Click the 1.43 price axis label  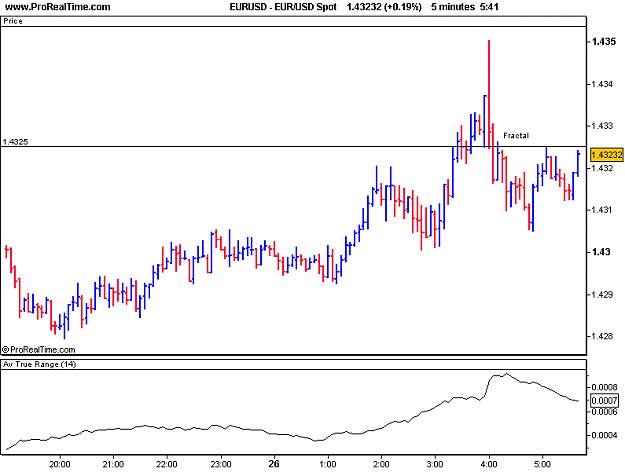[x=601, y=252]
